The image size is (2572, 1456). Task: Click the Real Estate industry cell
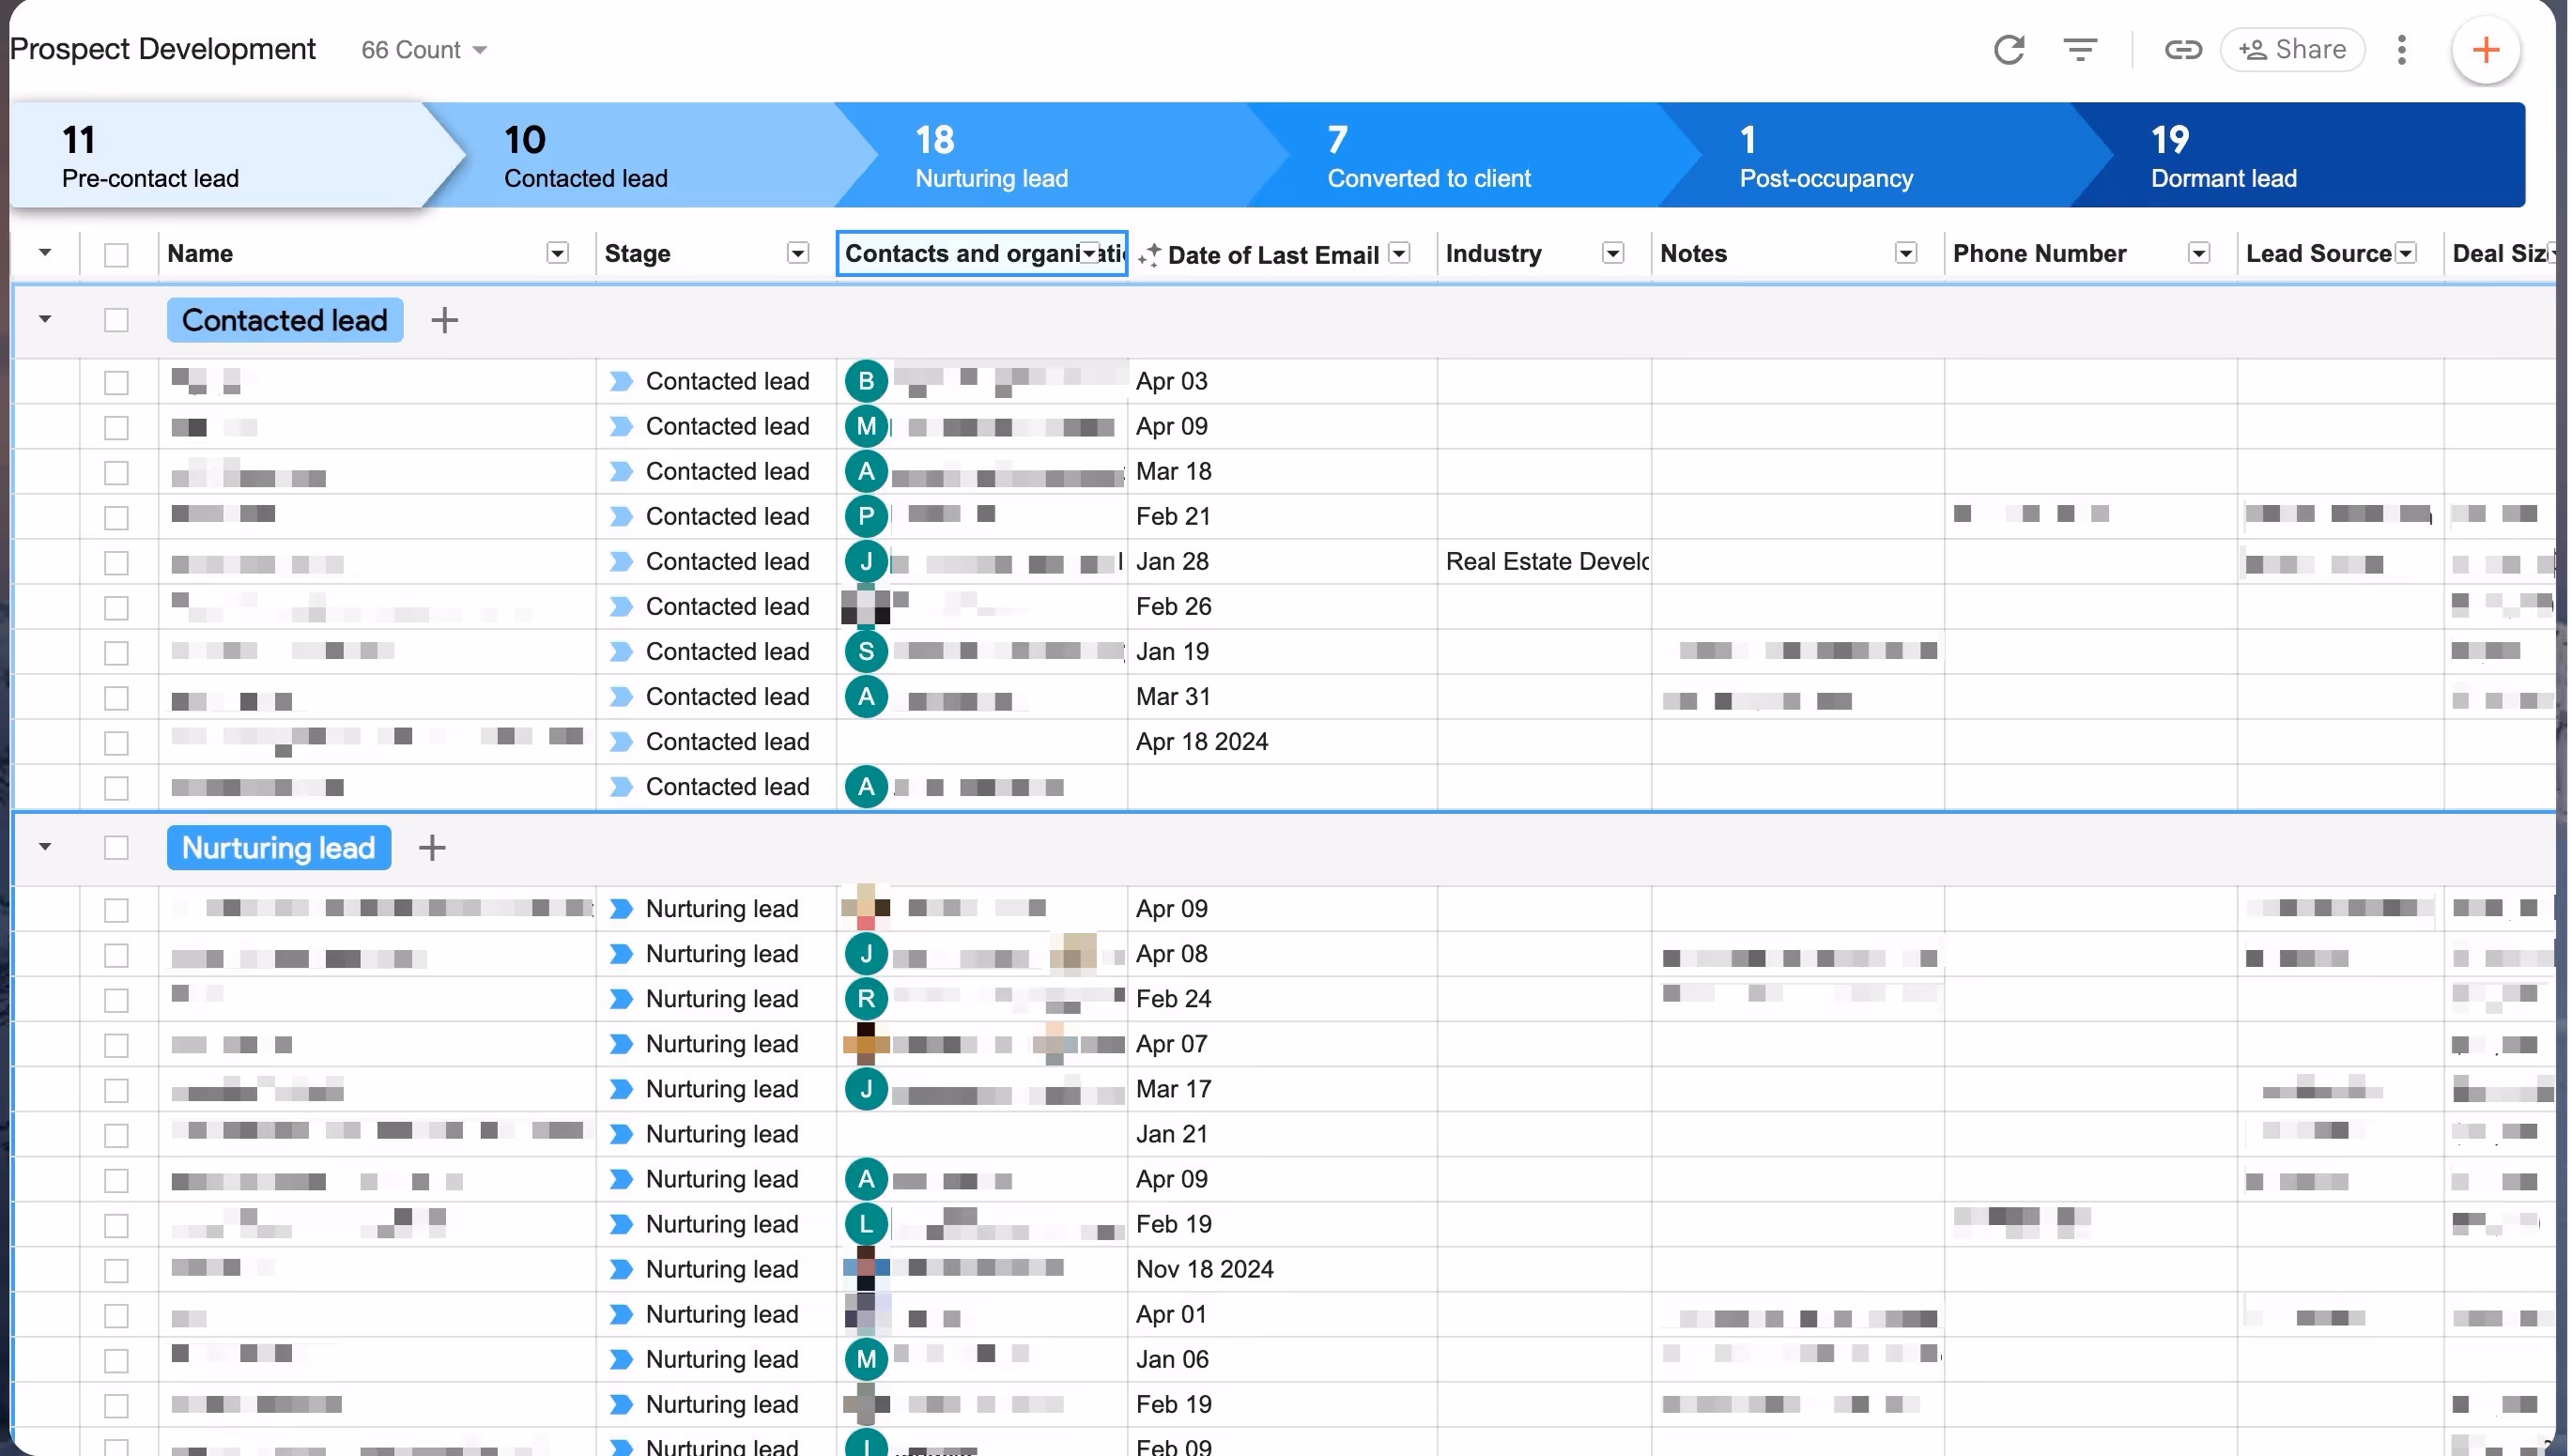click(x=1545, y=562)
